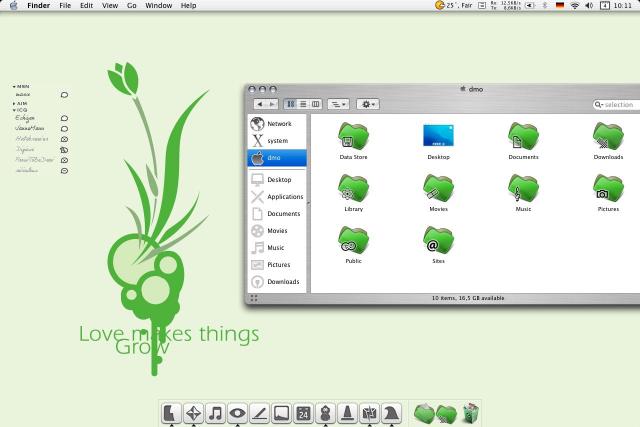The width and height of the screenshot is (640, 427).
Task: Select Desktop in the Finder sidebar
Action: (x=277, y=180)
